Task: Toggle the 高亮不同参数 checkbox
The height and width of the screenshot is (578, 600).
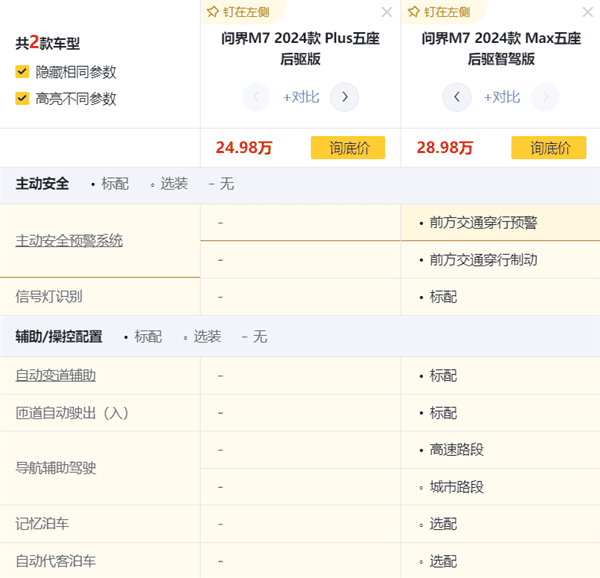Action: (22, 98)
